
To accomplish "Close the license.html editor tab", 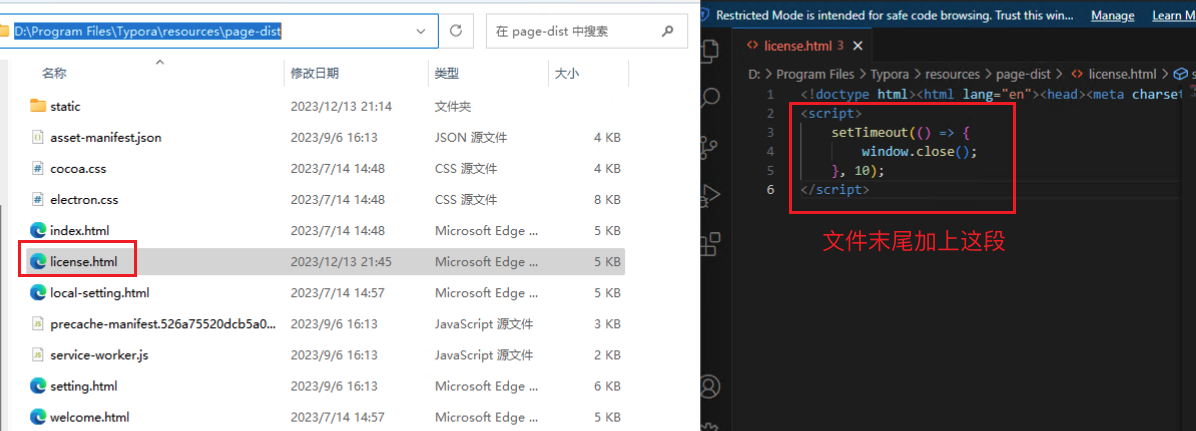I will point(857,46).
